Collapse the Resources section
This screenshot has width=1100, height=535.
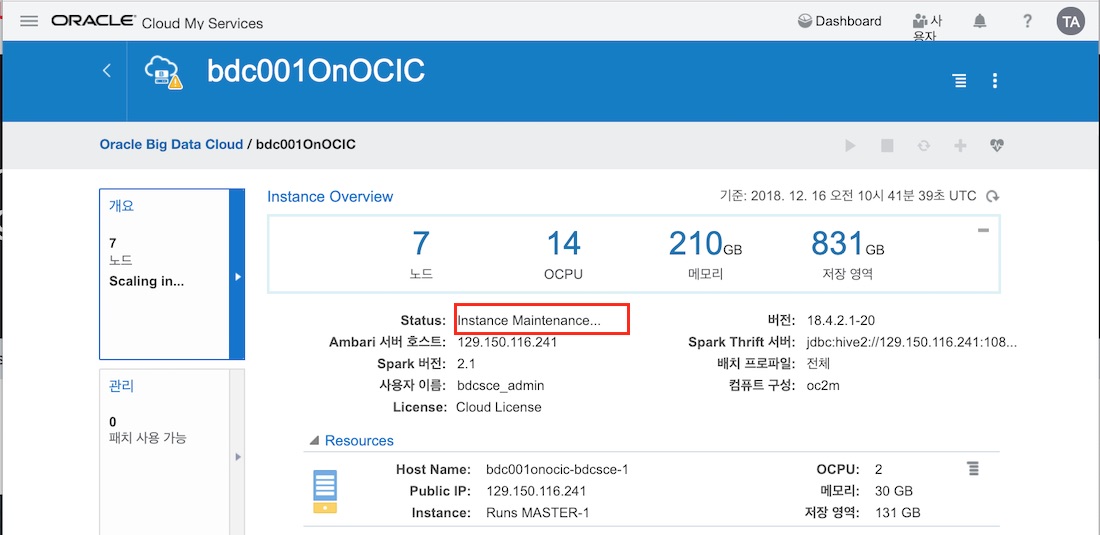click(316, 441)
